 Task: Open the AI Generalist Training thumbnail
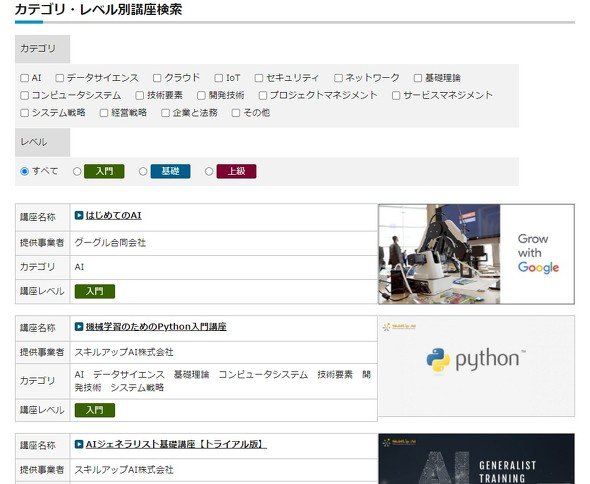click(476, 459)
